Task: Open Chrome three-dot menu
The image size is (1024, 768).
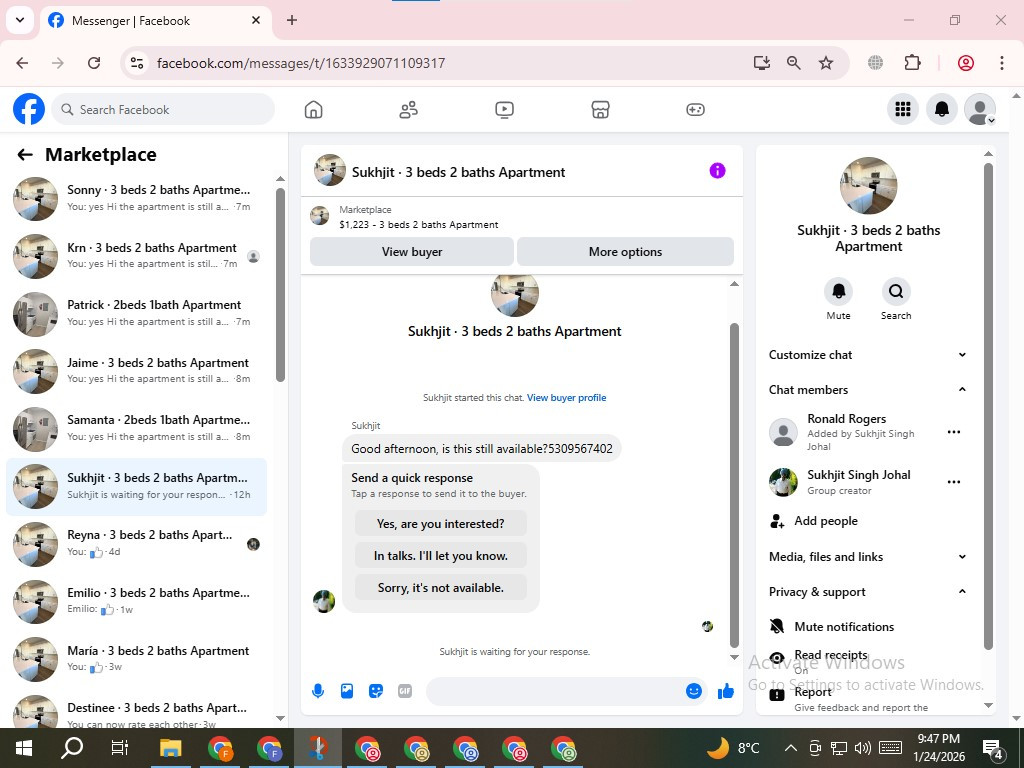Action: (1001, 63)
